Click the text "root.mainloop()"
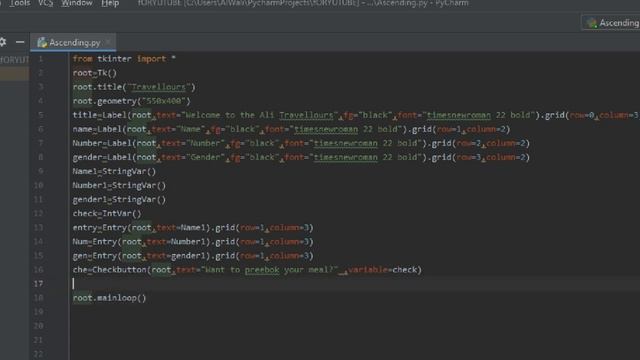This screenshot has height=360, width=640. pos(109,298)
